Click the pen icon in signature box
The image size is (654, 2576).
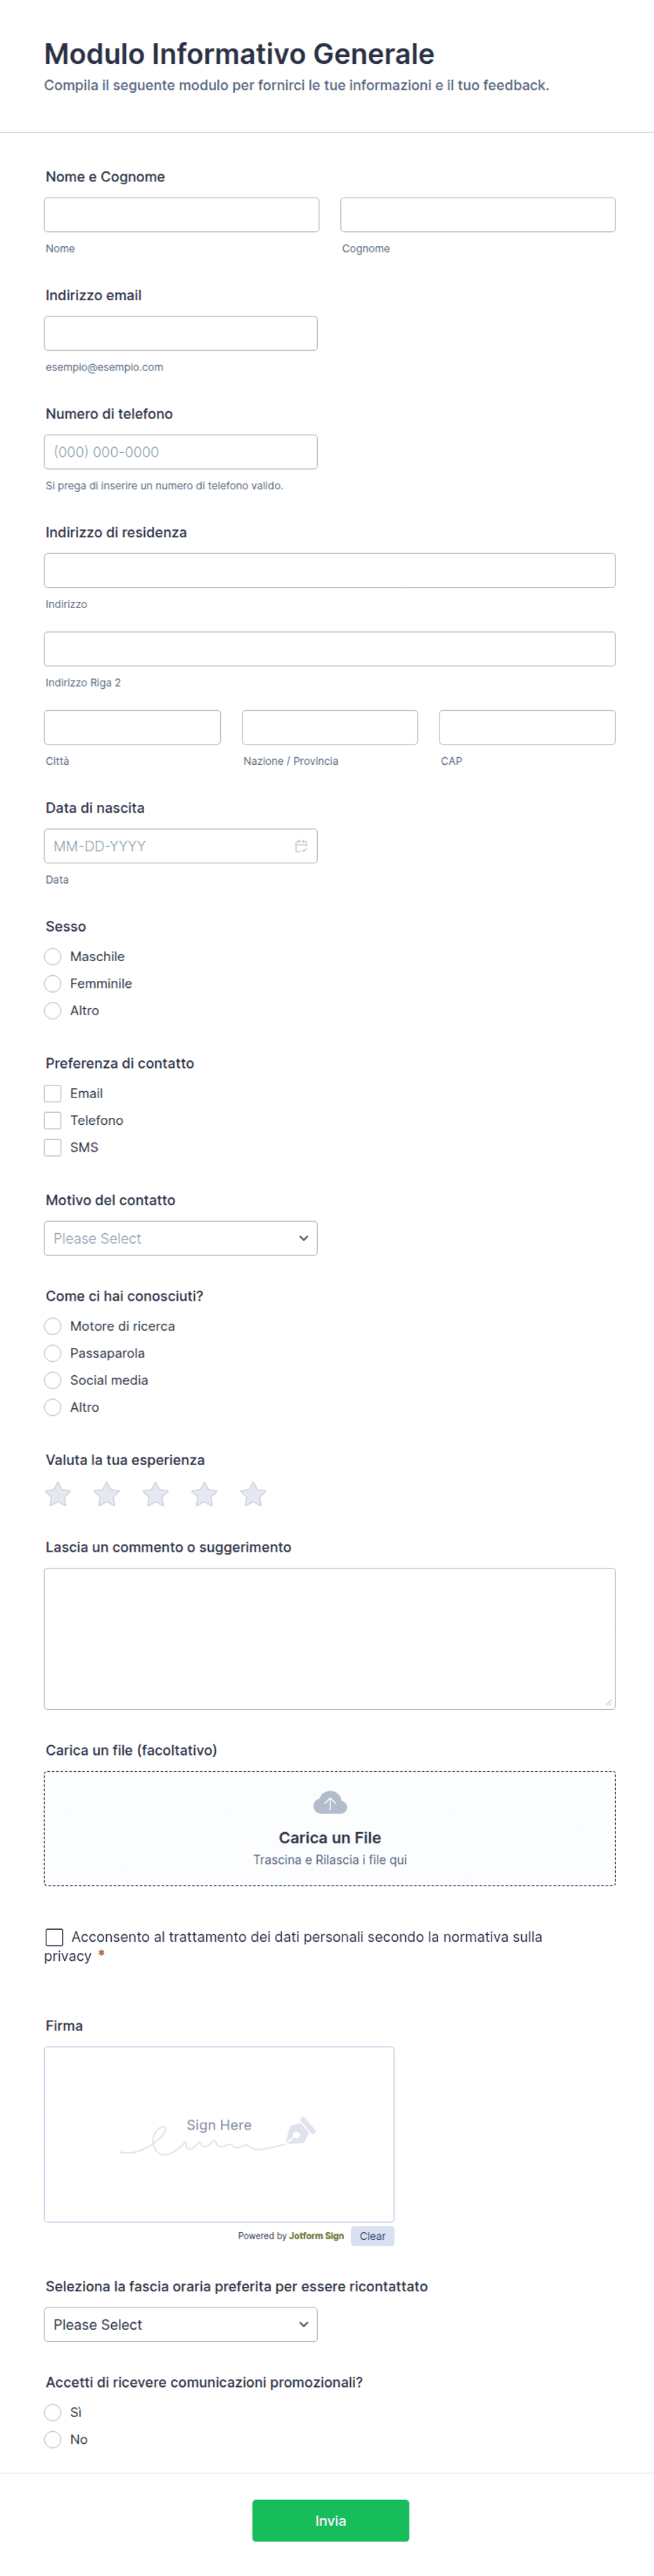click(300, 2131)
